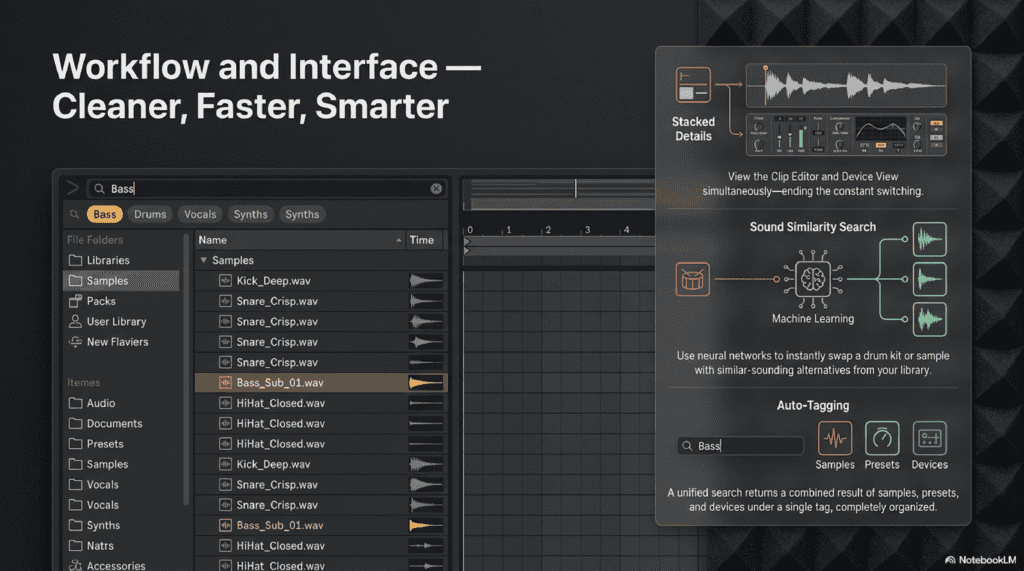Sort list by Name column
Viewport: 1024px width, 571px height.
(x=299, y=240)
